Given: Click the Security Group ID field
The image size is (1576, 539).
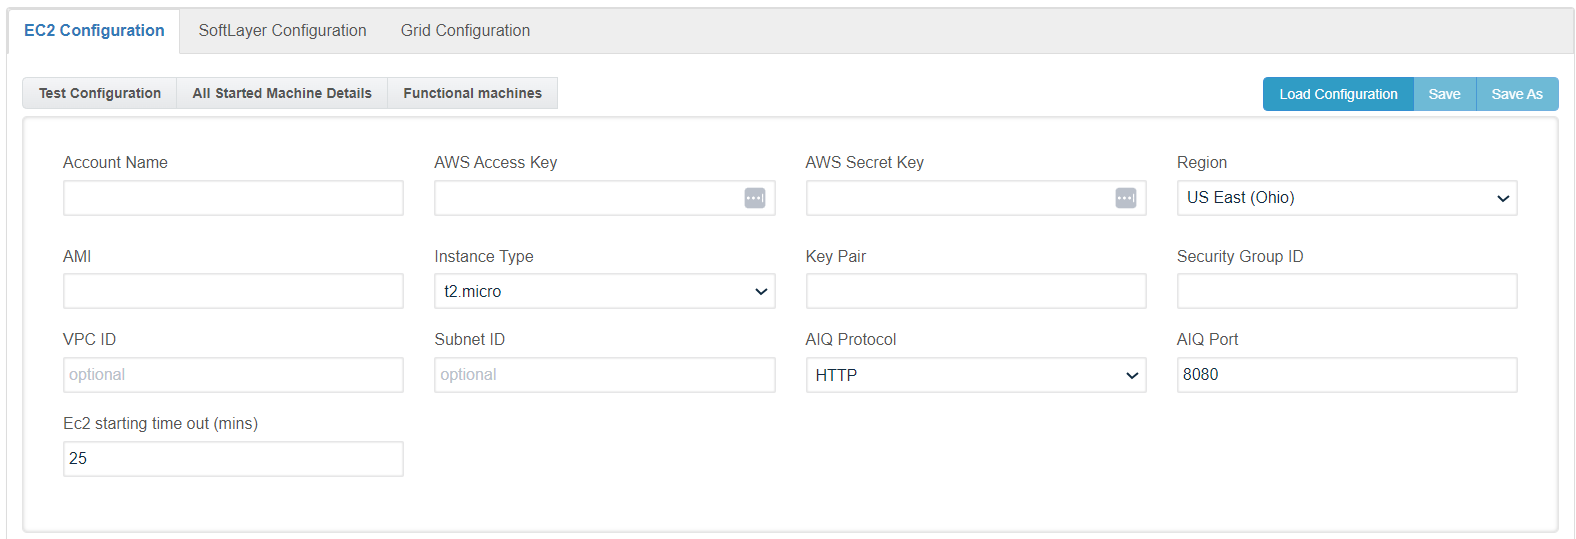Looking at the screenshot, I should point(1347,291).
